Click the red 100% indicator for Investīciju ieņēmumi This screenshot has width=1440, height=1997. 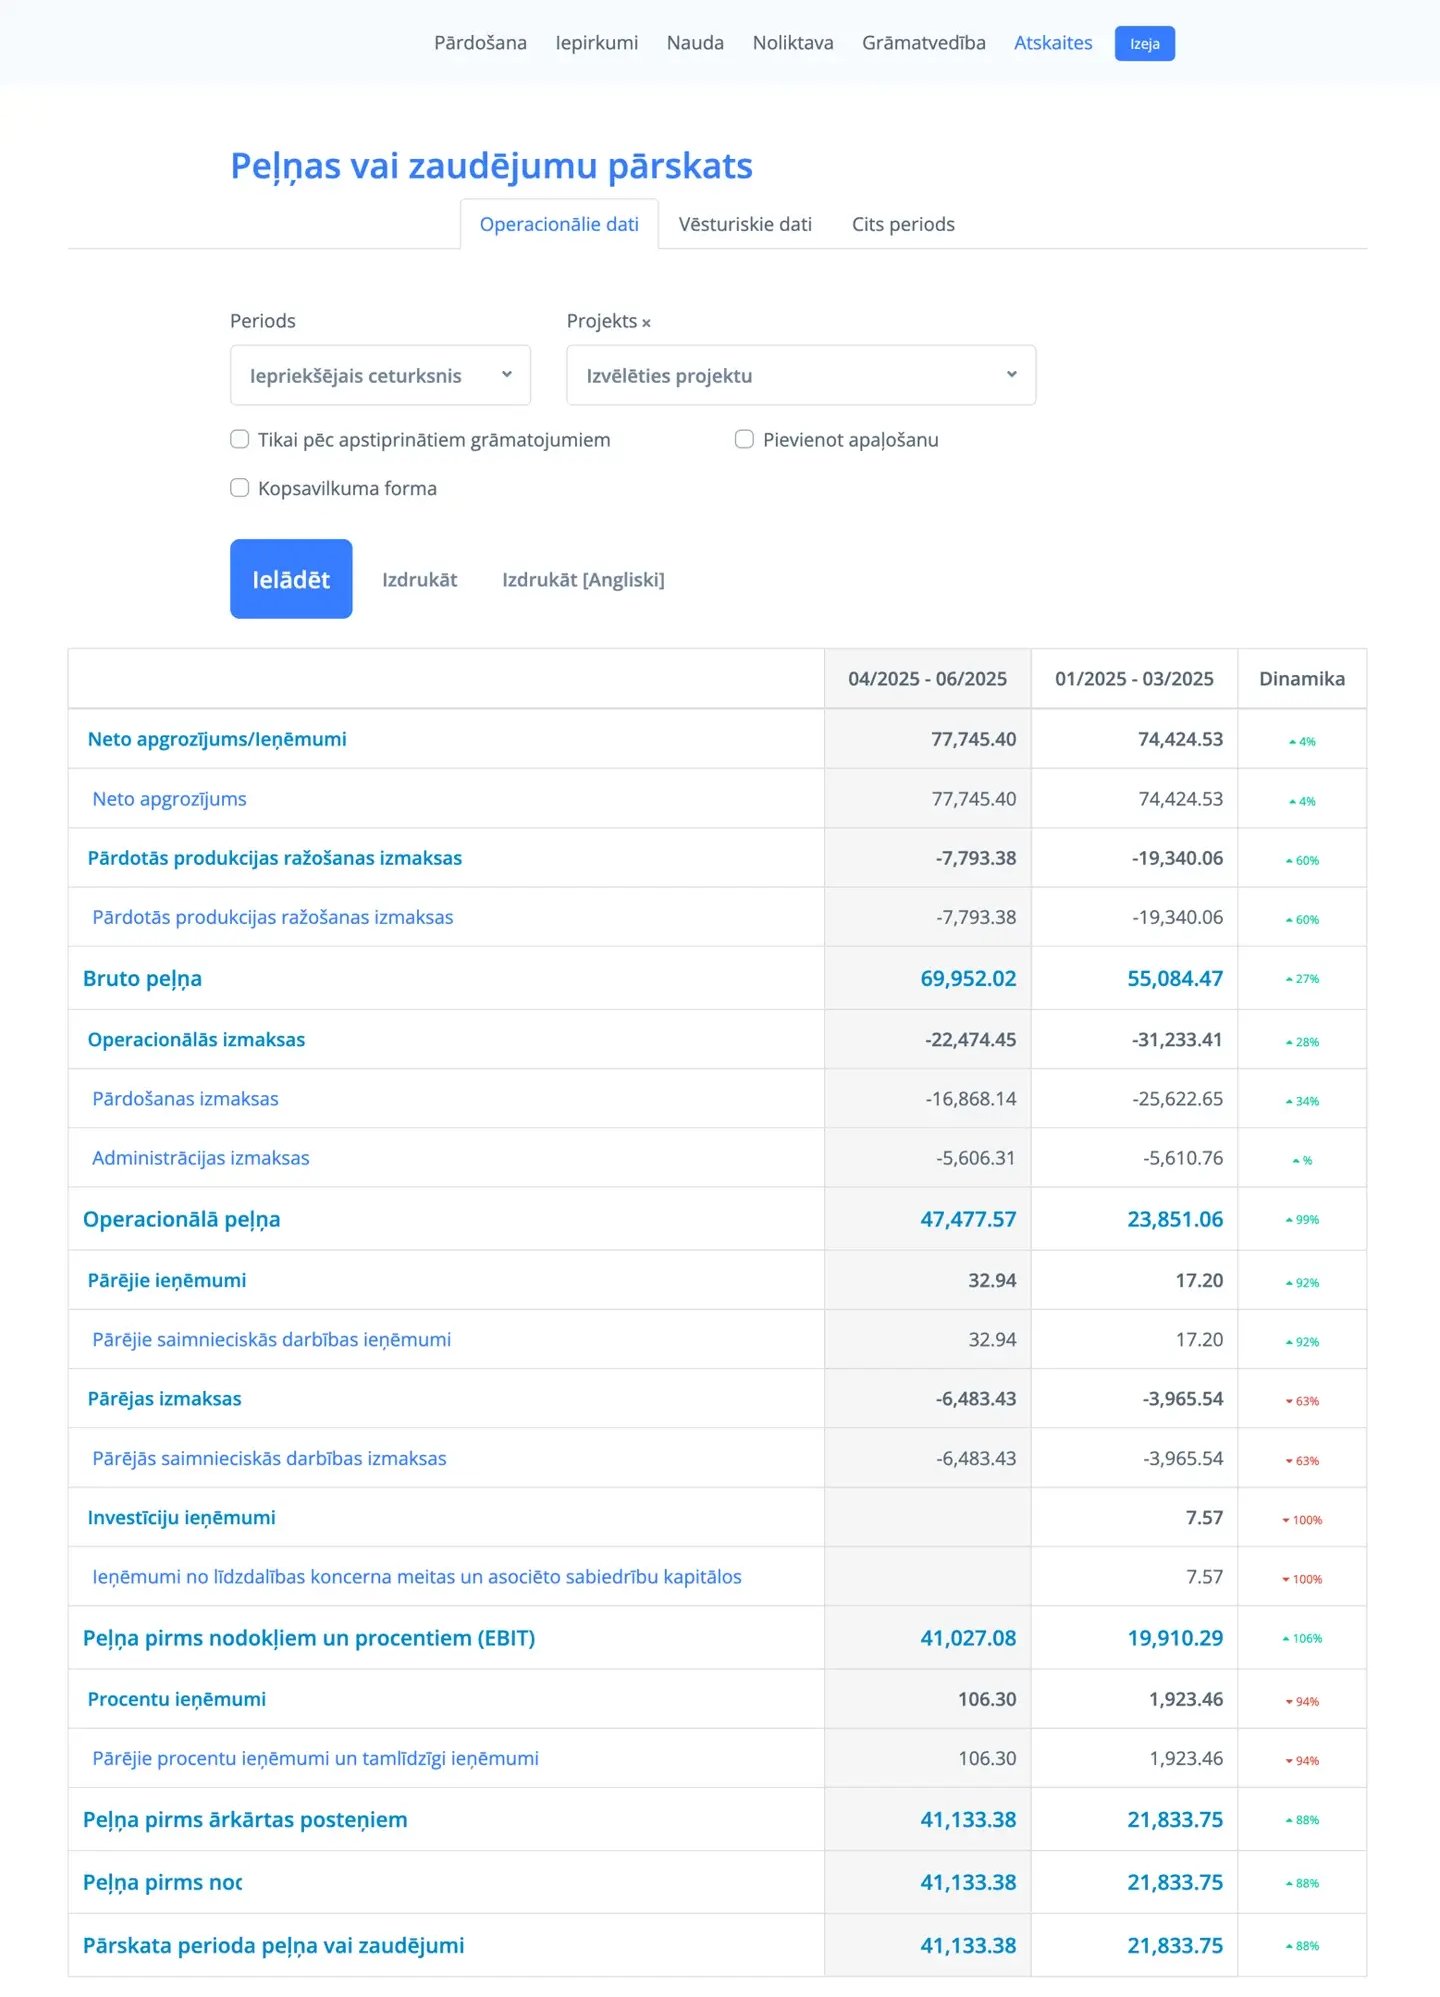click(x=1302, y=1520)
